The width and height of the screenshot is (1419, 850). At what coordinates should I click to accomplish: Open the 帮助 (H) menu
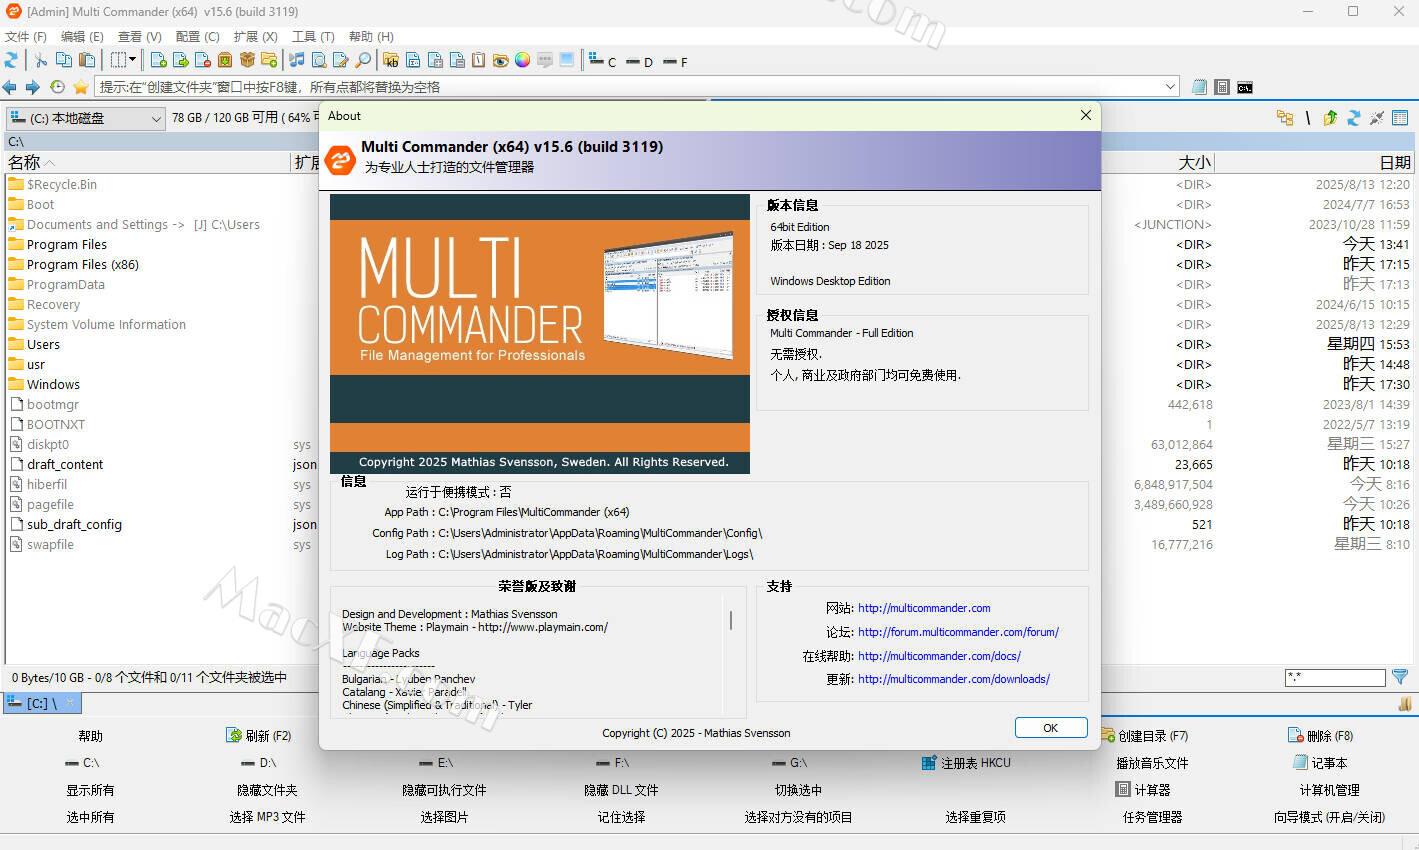pos(371,36)
